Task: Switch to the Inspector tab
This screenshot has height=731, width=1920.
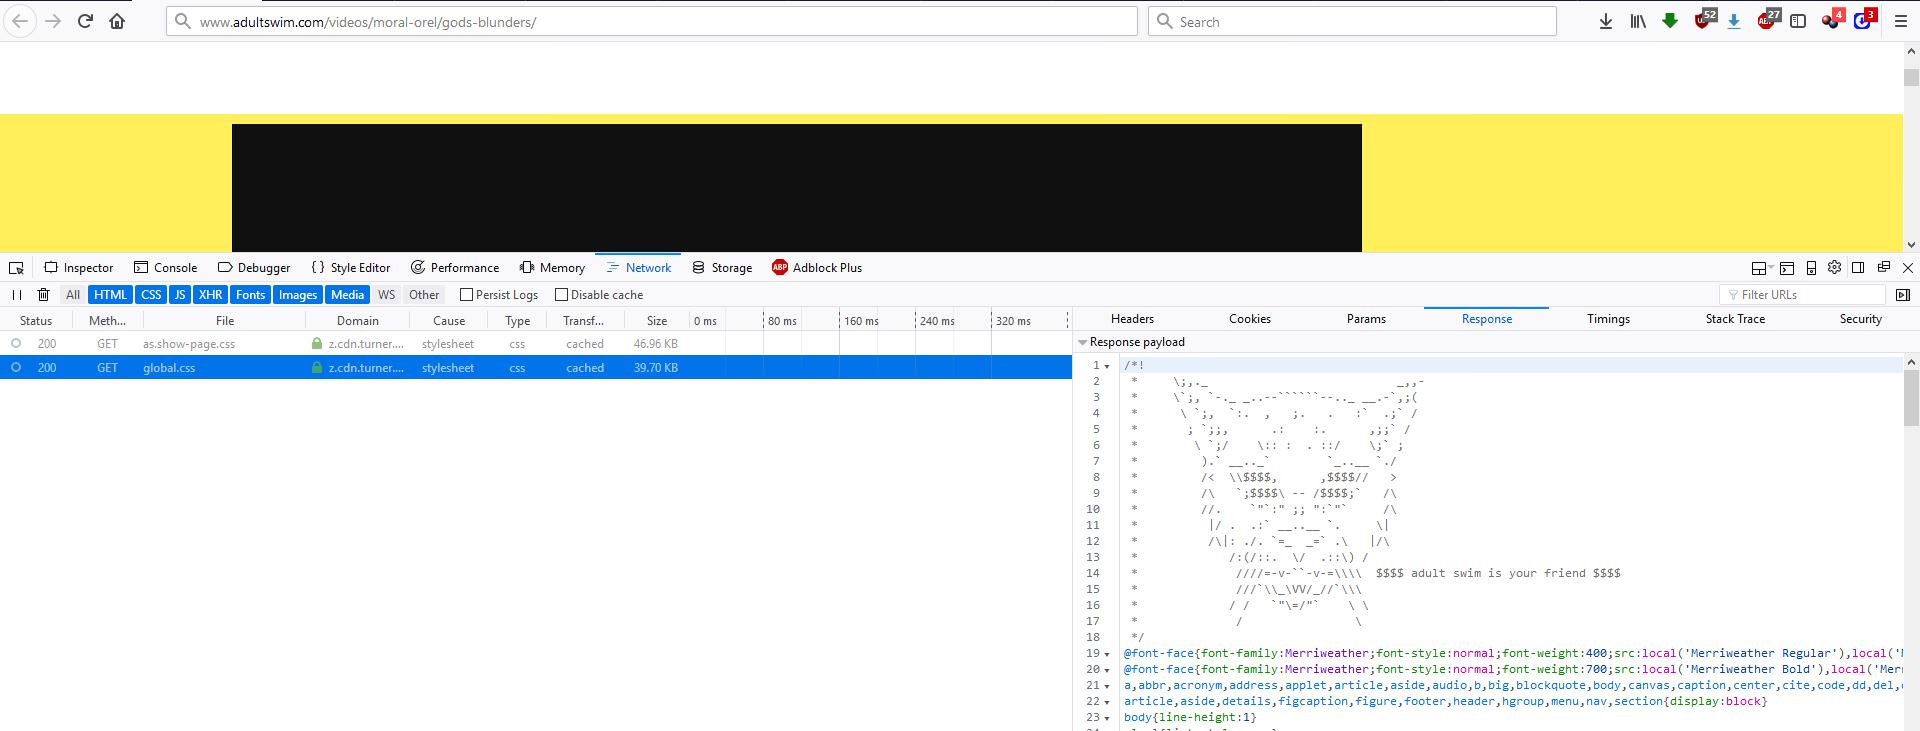Action: pos(79,268)
